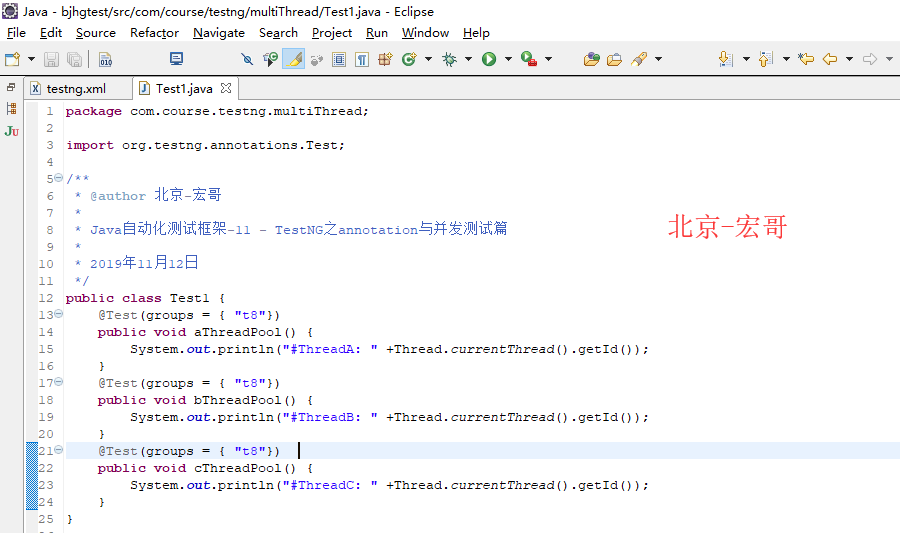Click the Previous Annotation up-arrow icon
Screen dimensions: 900x533
click(766, 59)
